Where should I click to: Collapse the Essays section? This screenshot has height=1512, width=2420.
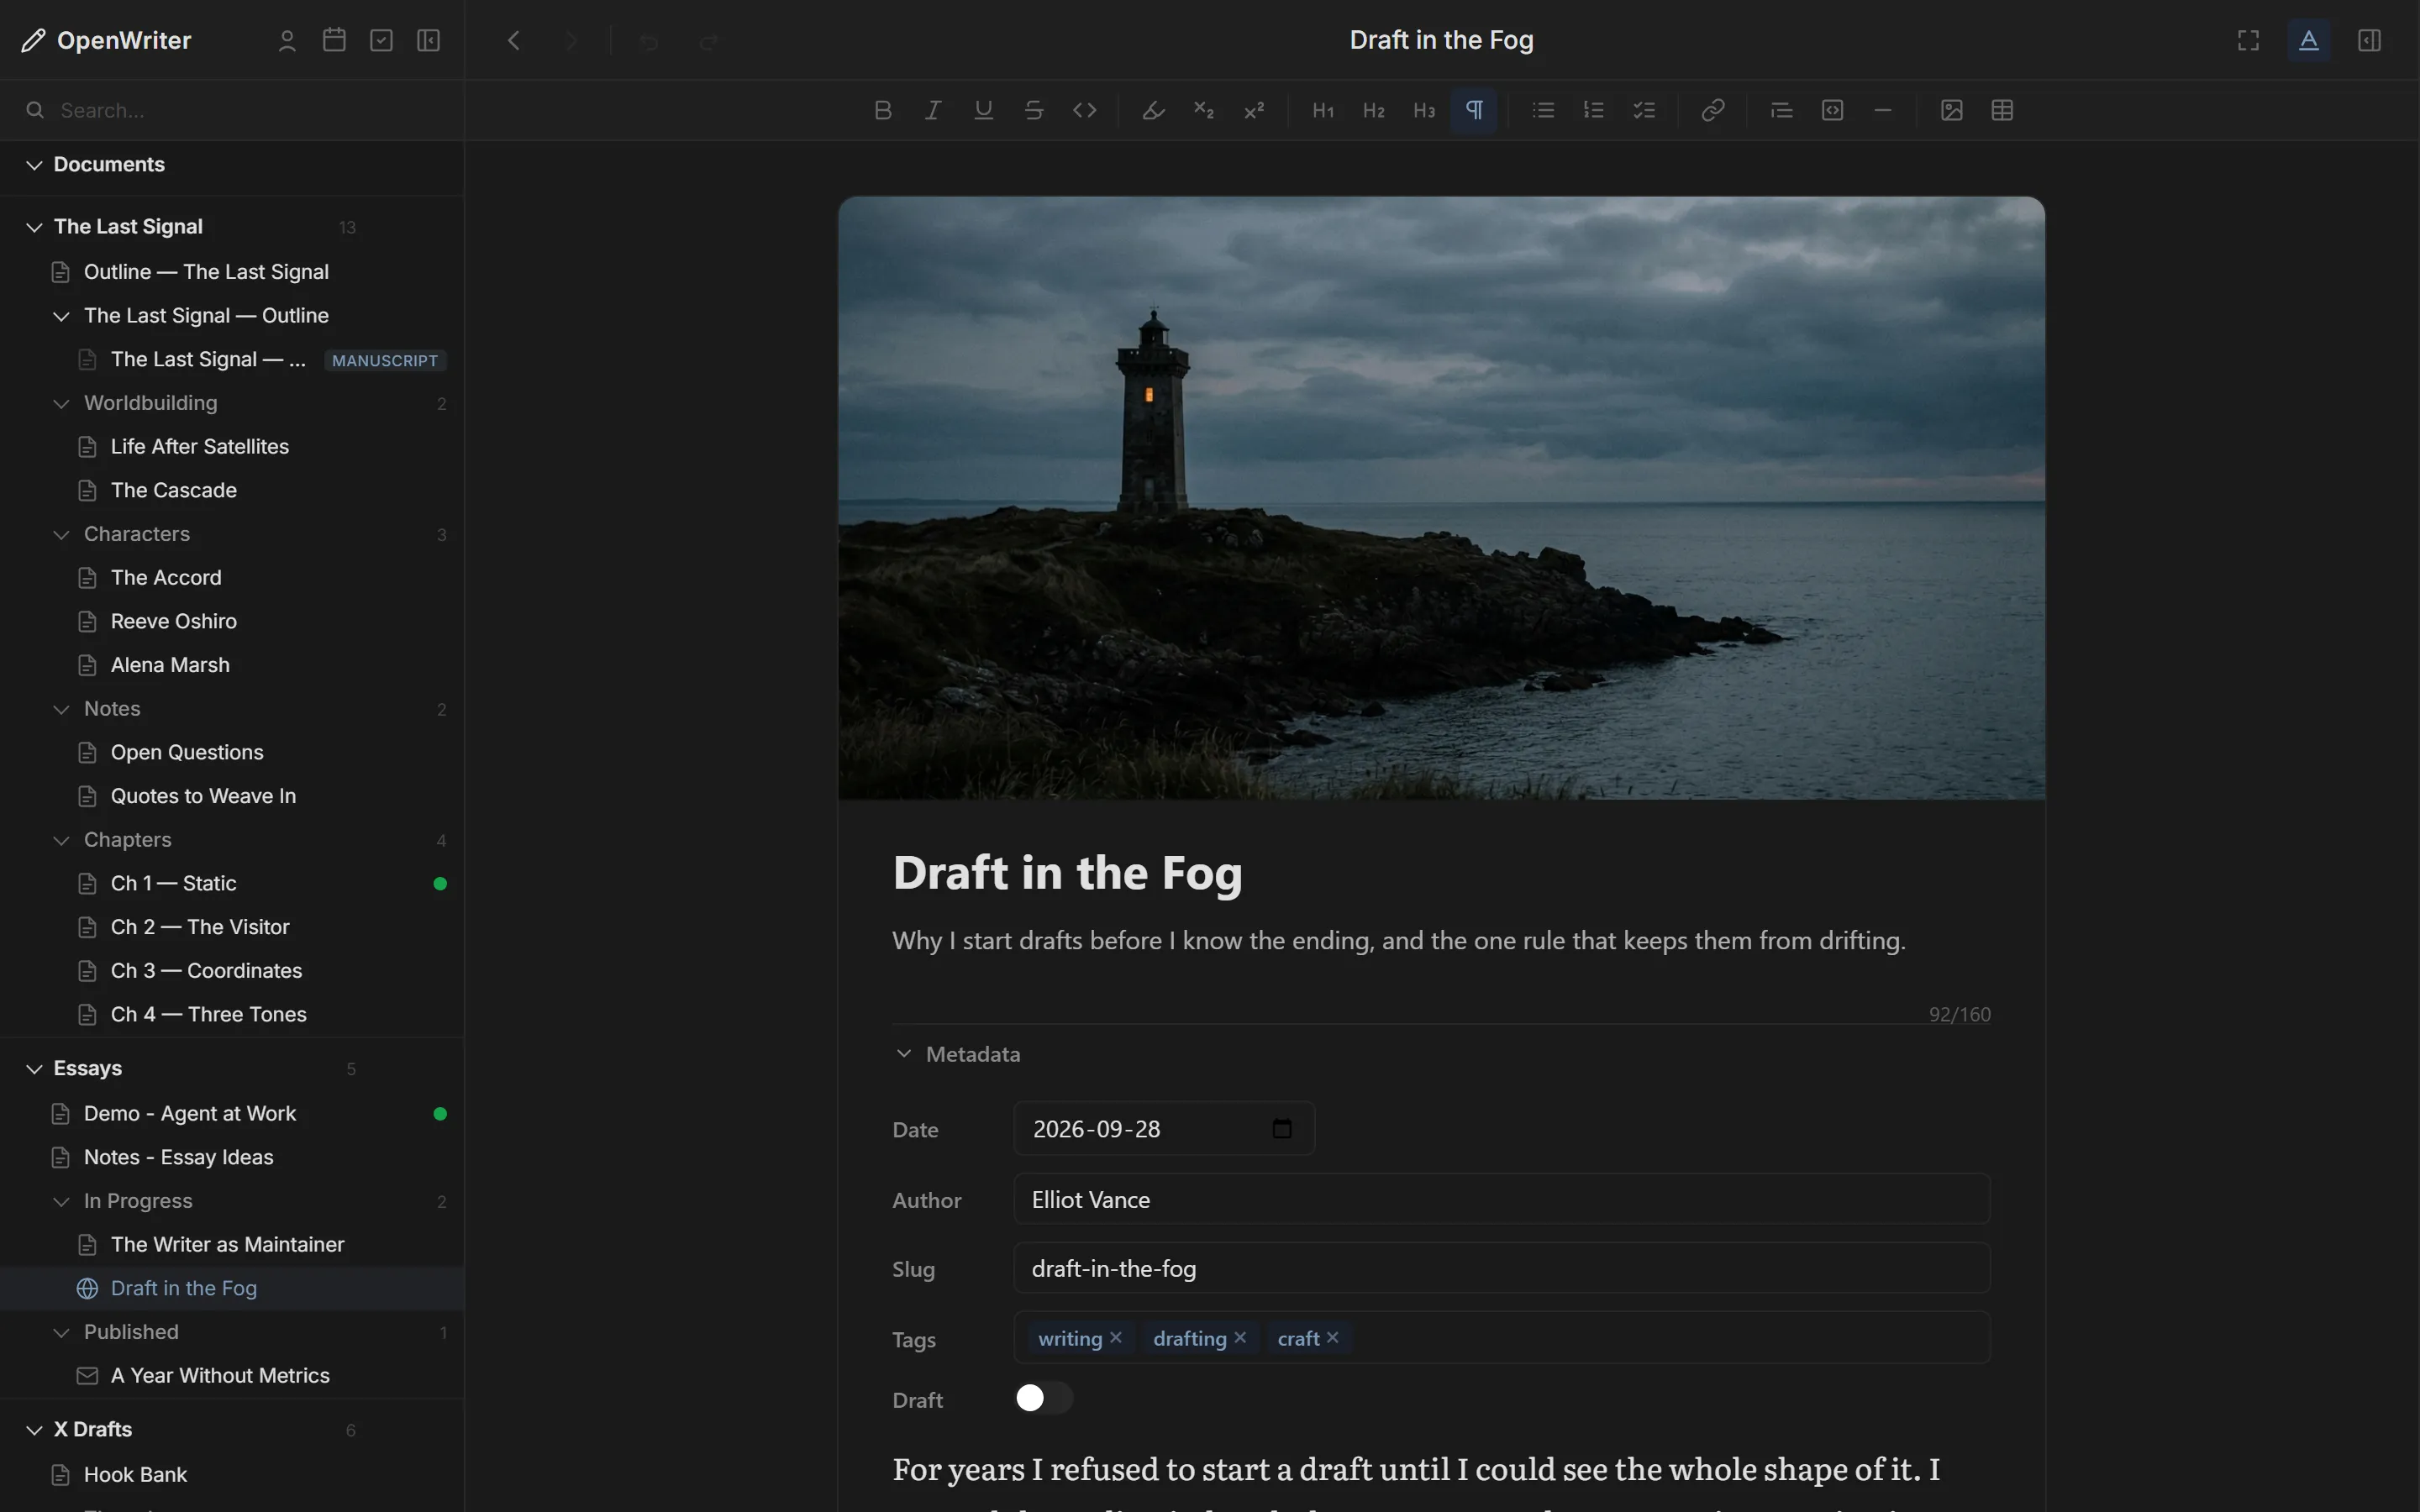tap(34, 1068)
